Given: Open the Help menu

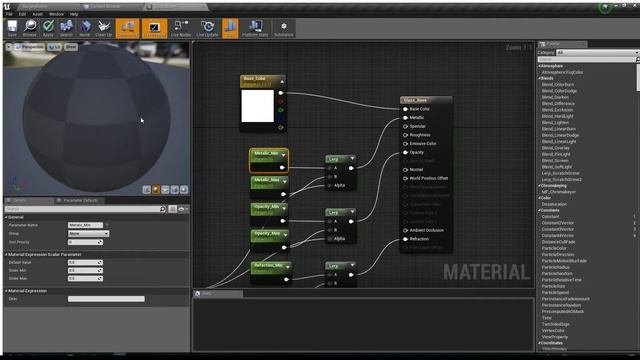Looking at the screenshot, I should 74,14.
